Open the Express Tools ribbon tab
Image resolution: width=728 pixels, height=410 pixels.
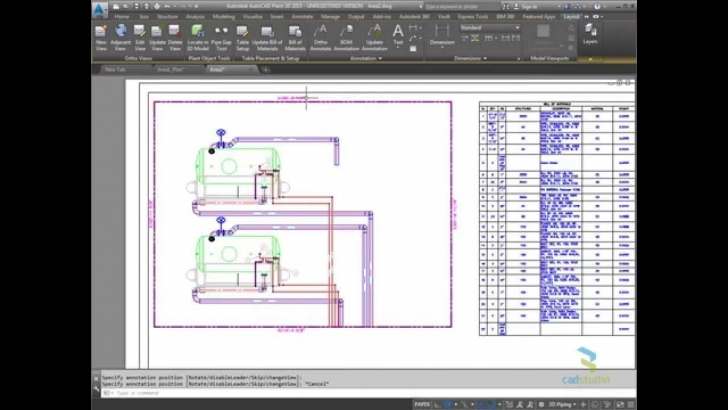click(473, 17)
